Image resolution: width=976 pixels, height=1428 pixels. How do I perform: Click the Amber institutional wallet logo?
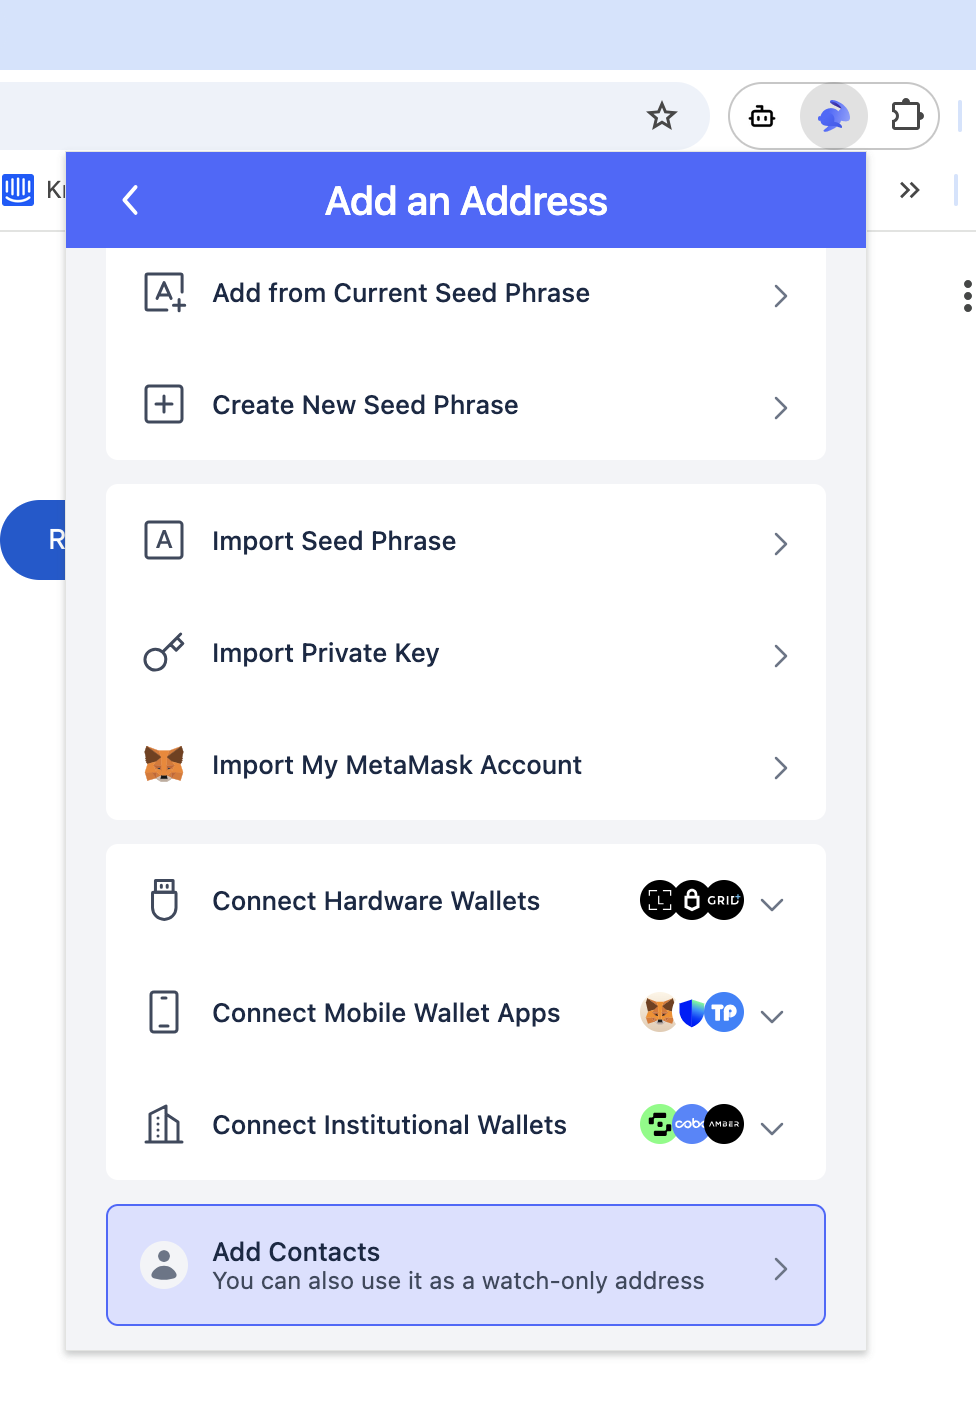coord(724,1124)
